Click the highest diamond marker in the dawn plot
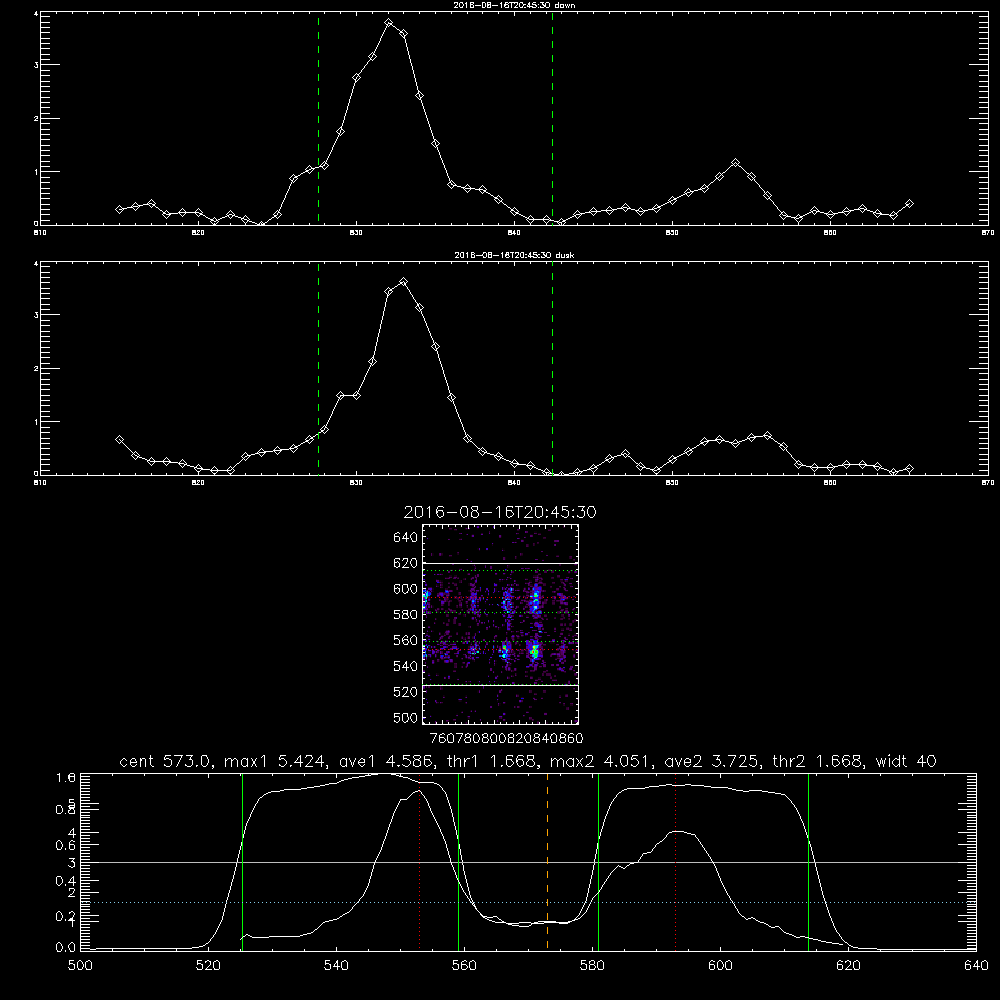Image resolution: width=1000 pixels, height=1000 pixels. click(388, 22)
